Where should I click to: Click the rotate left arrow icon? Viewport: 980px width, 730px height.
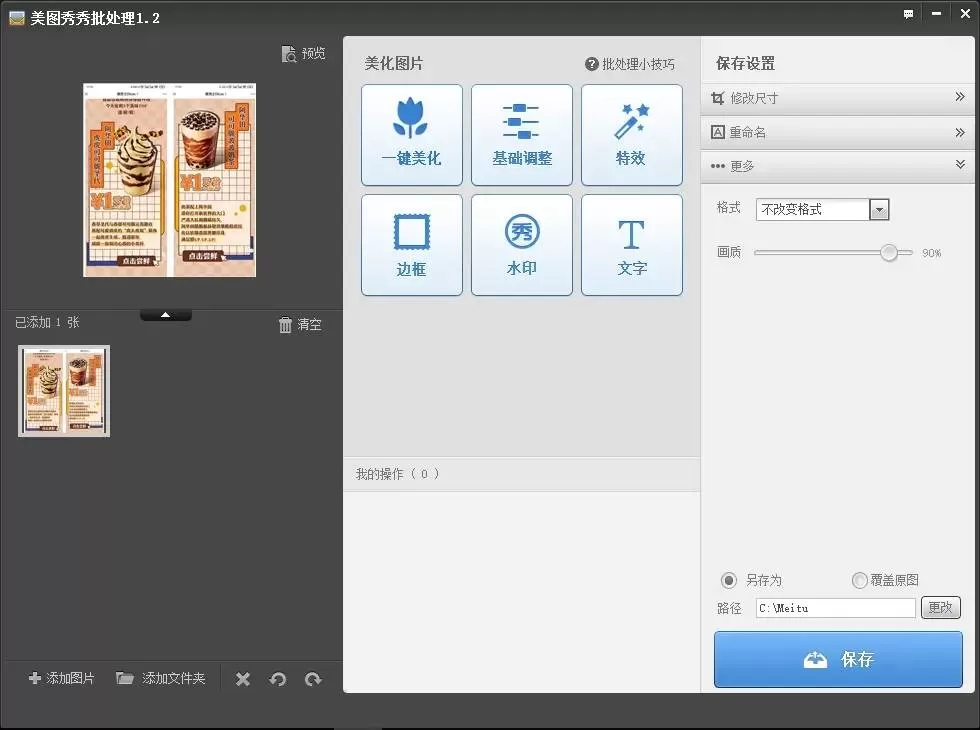[278, 679]
